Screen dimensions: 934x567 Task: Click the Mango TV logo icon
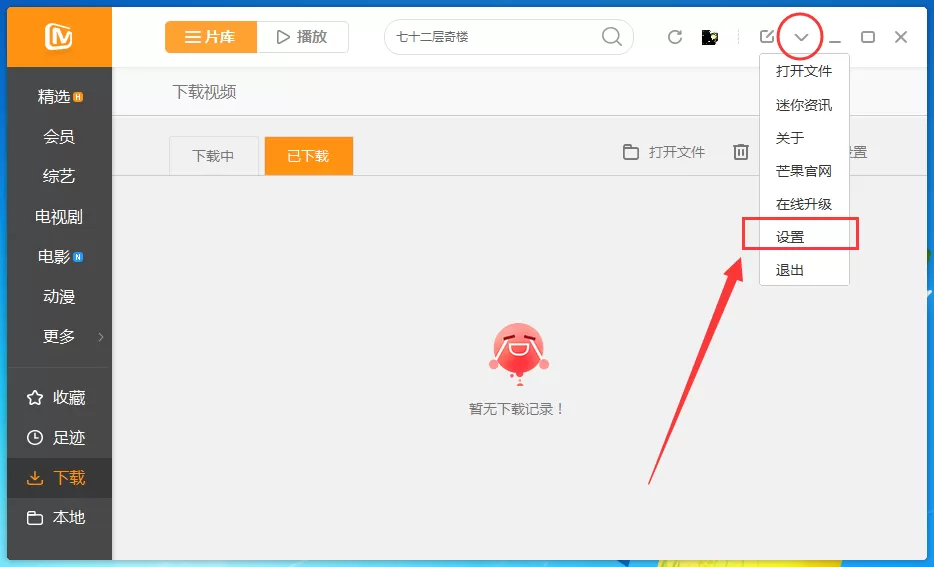click(58, 37)
